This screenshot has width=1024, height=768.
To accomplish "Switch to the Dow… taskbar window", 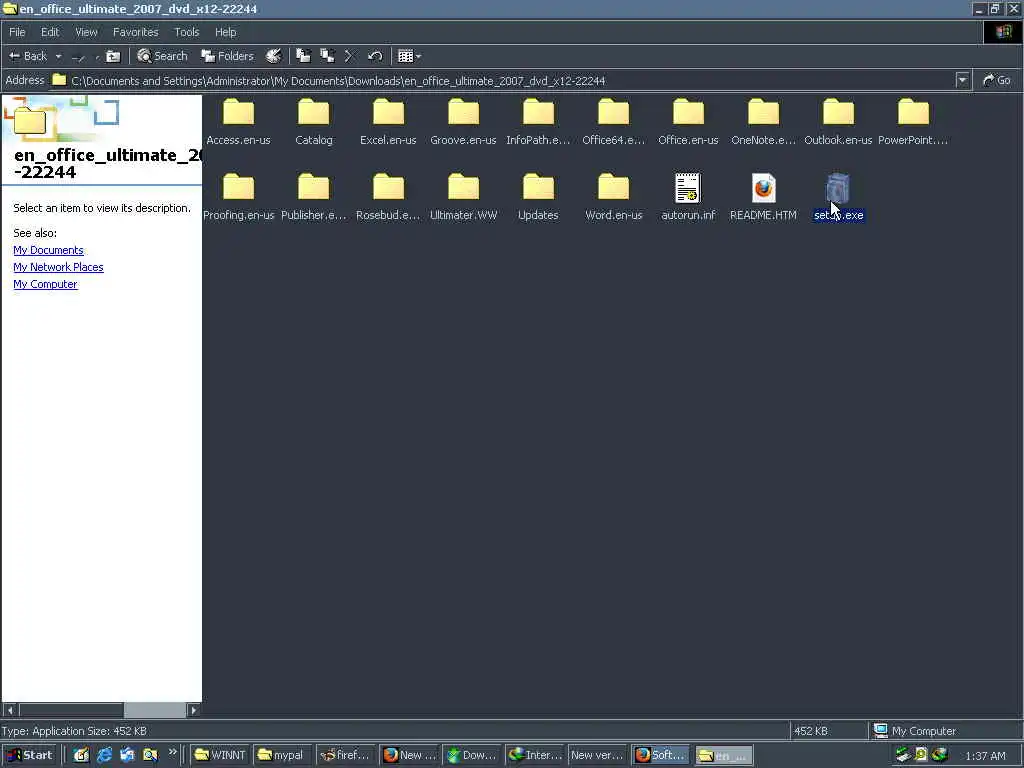I will (472, 756).
